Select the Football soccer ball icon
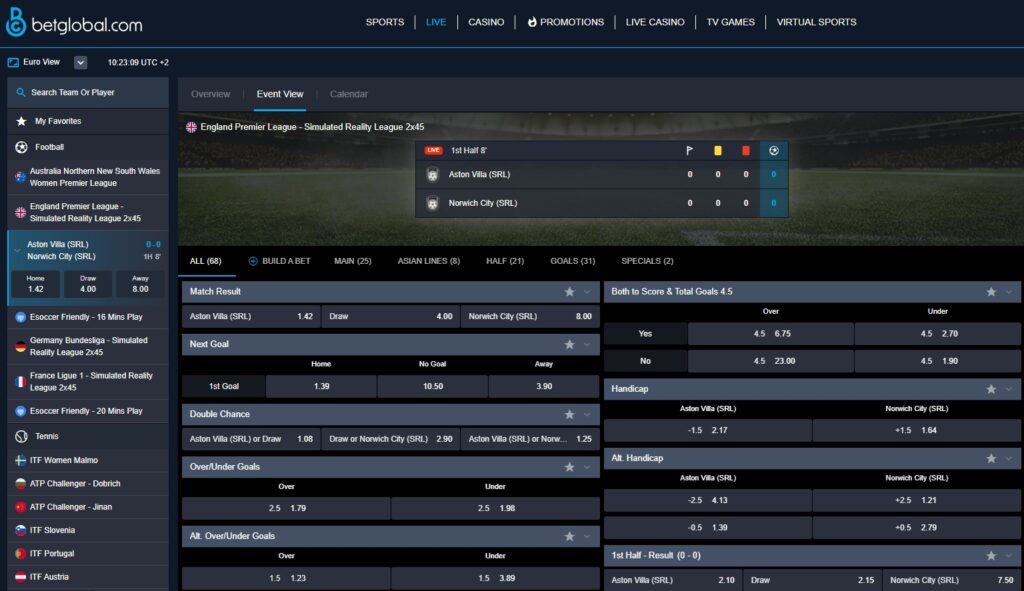1024x591 pixels. tap(21, 148)
